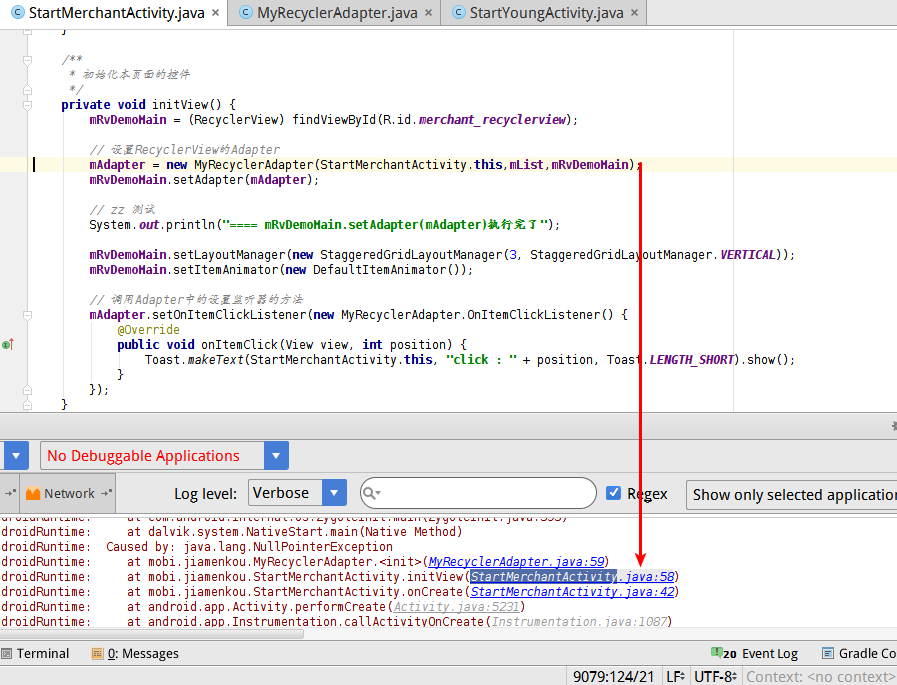Click fold end marker at the "});" line

[x=27, y=390]
